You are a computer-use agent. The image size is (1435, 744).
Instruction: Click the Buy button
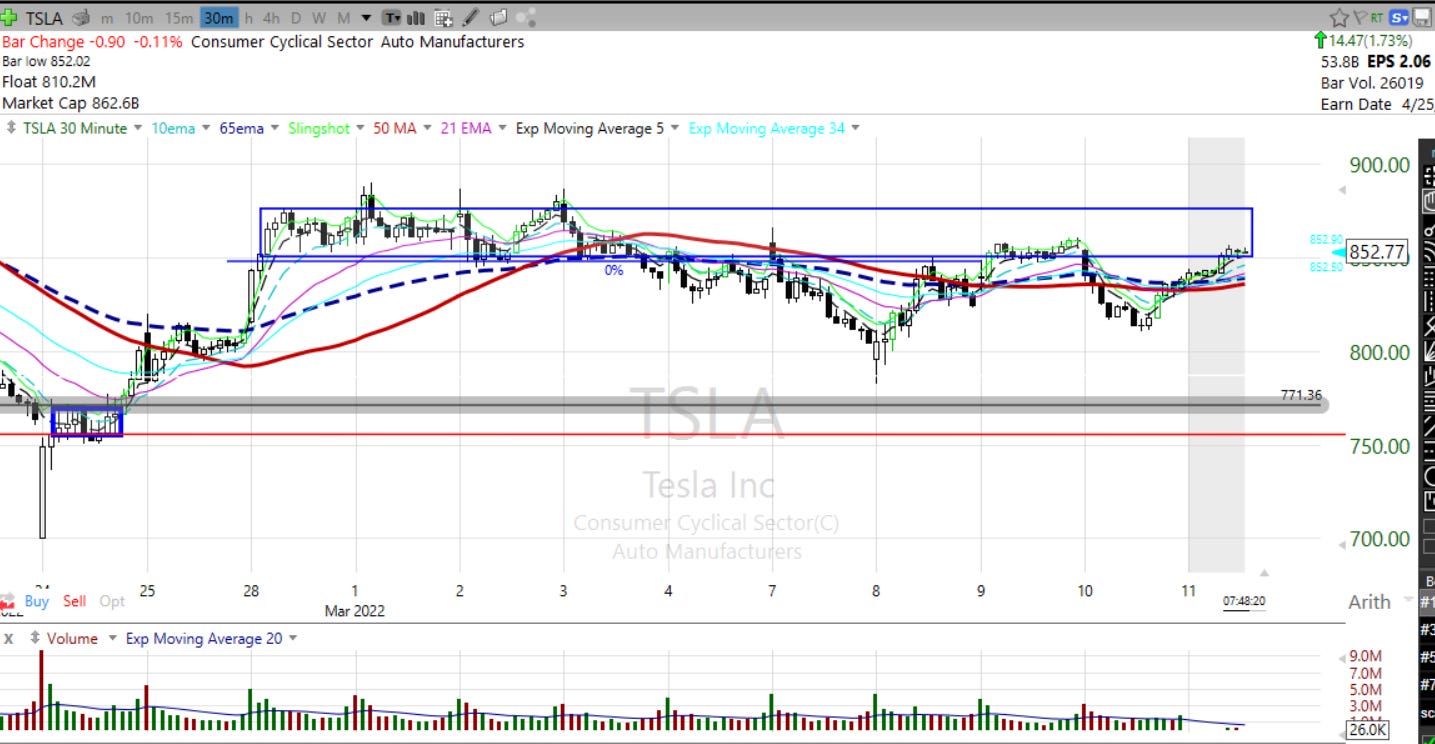(36, 601)
